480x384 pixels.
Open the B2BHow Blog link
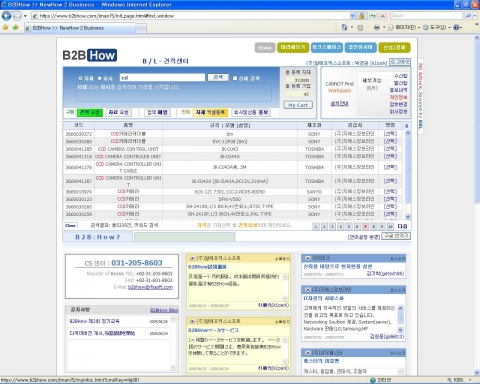pos(164,310)
